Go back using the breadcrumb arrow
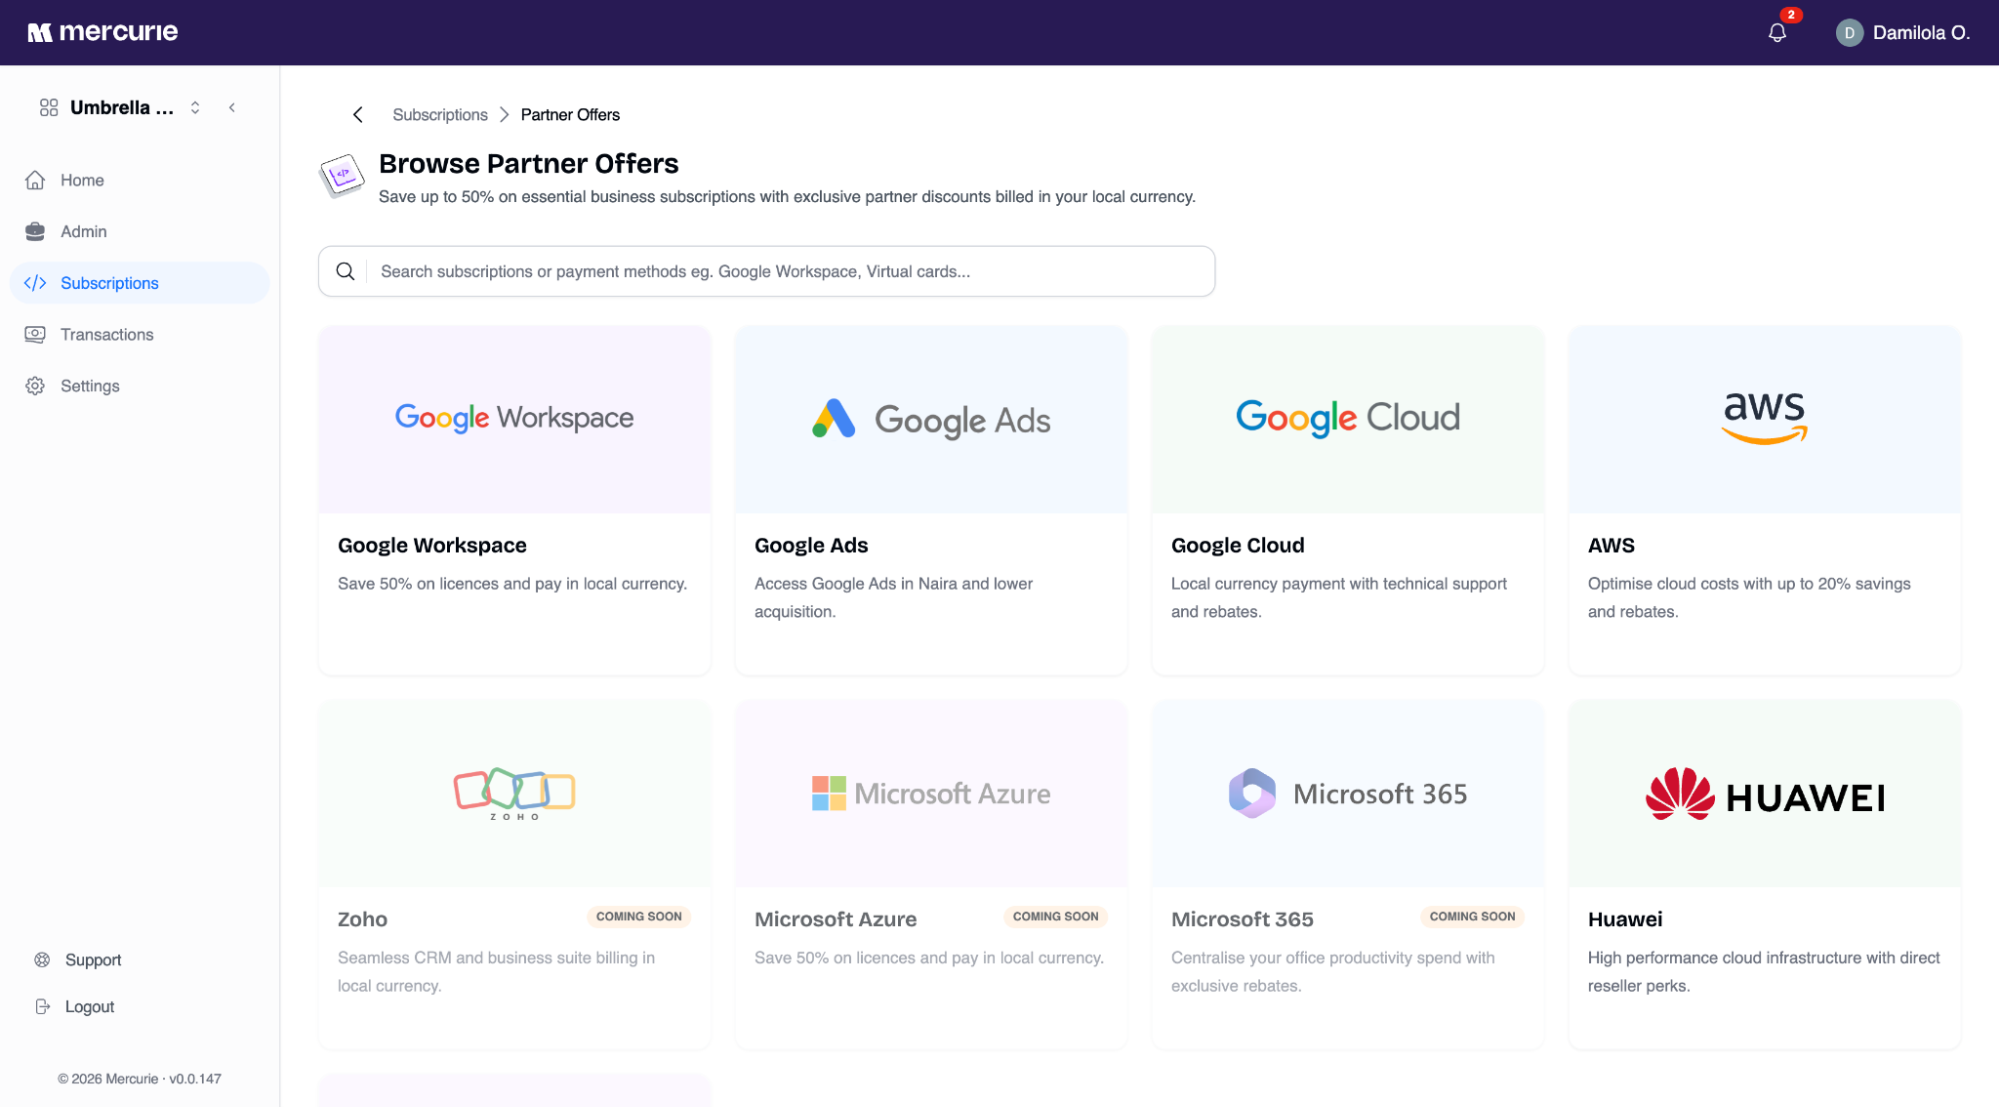Image resolution: width=1999 pixels, height=1107 pixels. click(357, 115)
